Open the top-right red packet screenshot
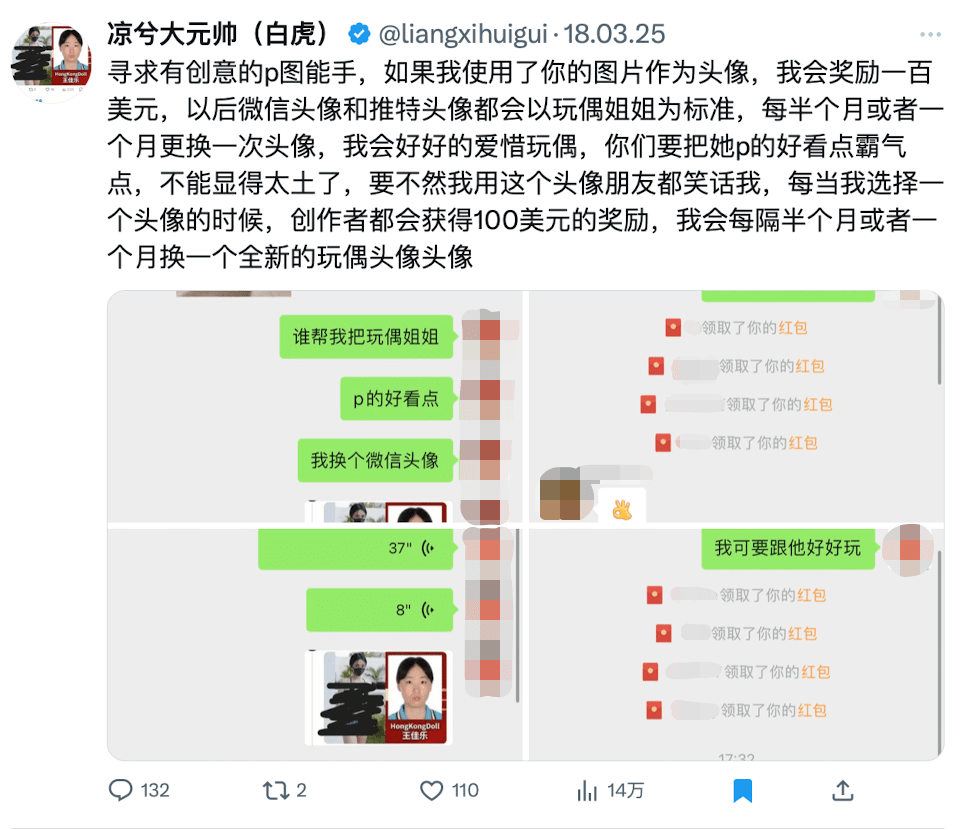 736,407
